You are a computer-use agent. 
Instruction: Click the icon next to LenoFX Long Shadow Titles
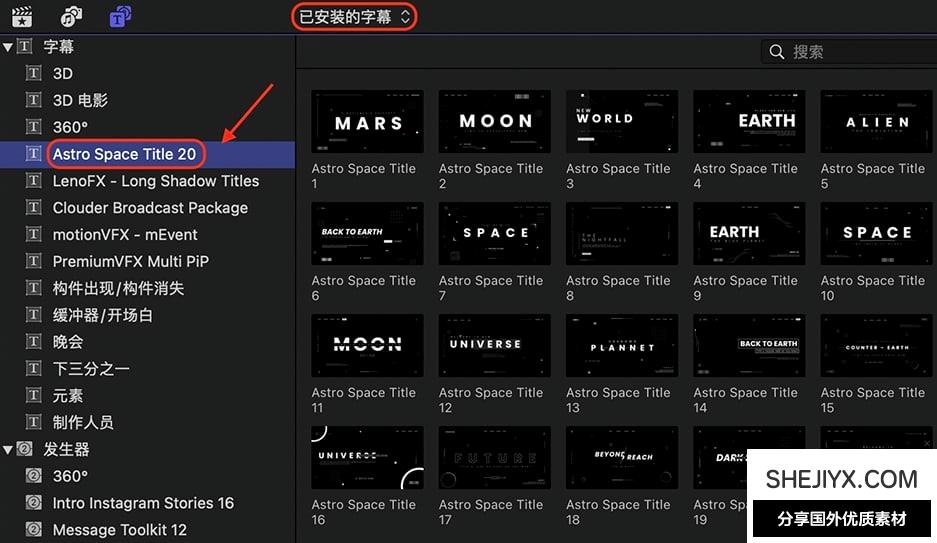[34, 181]
